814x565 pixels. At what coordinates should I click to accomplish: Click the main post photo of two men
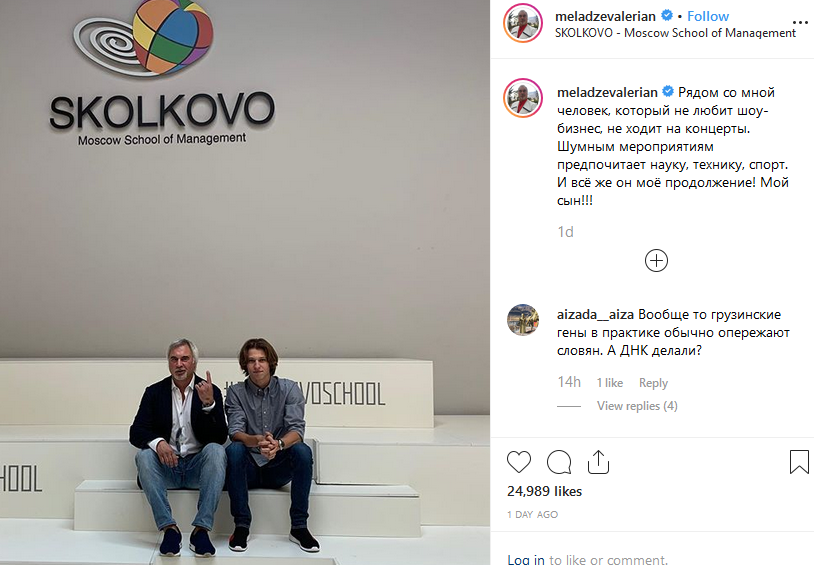tap(245, 282)
